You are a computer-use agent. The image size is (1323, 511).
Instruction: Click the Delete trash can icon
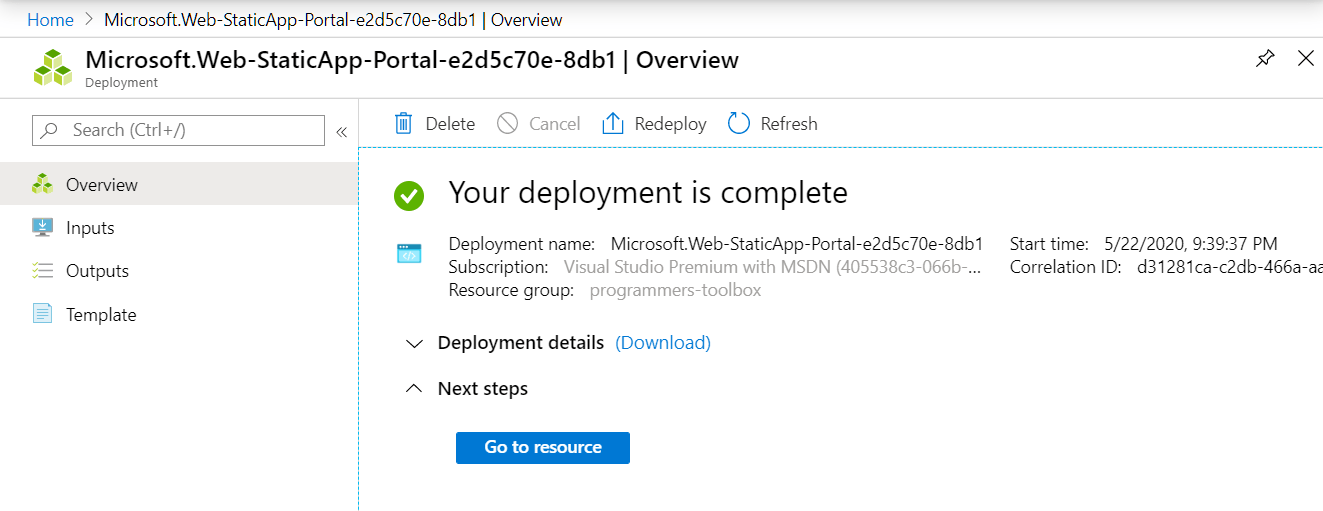tap(404, 123)
